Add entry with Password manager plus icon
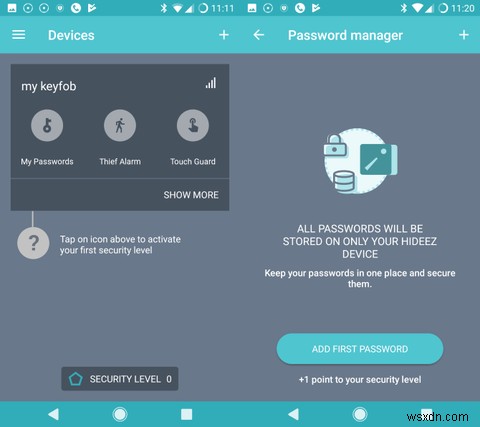The height and width of the screenshot is (427, 480). pos(464,35)
